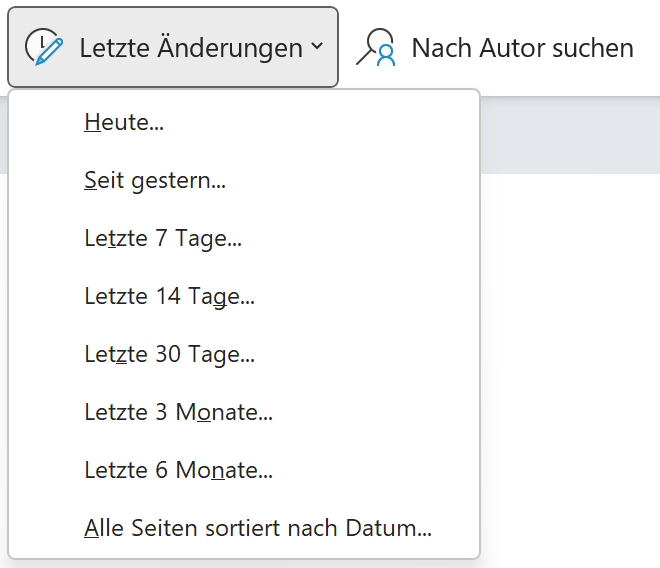Click the white toolbar gap before Nach Autor suchen
660x568 pixels.
point(346,47)
